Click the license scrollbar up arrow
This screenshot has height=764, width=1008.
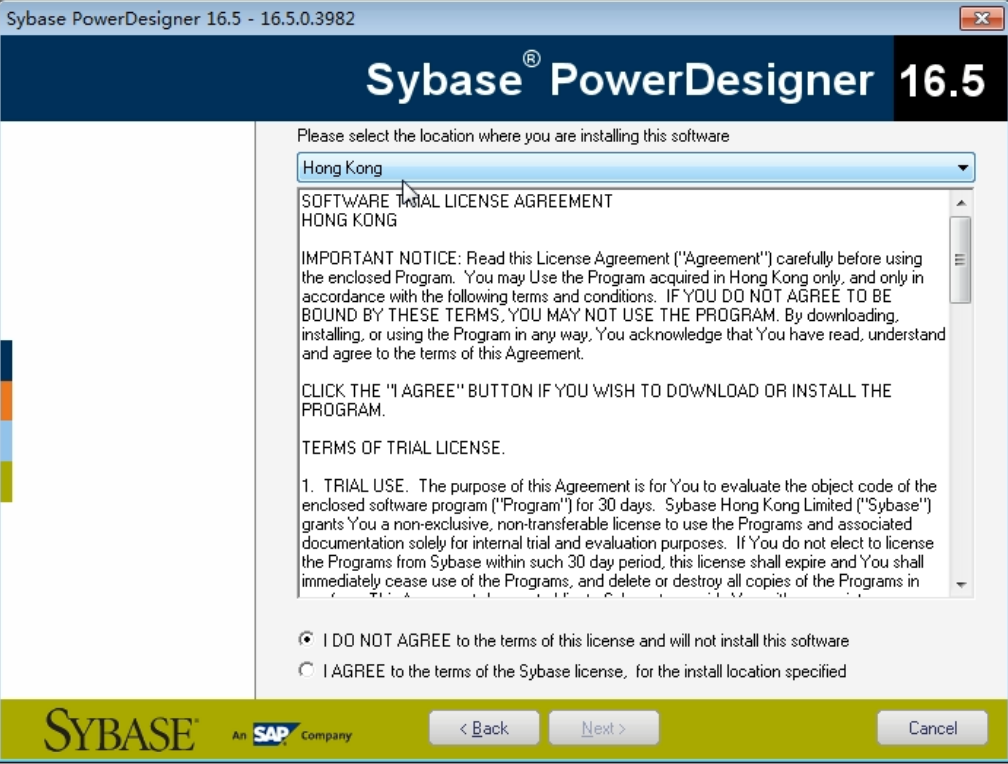pyautogui.click(x=961, y=203)
